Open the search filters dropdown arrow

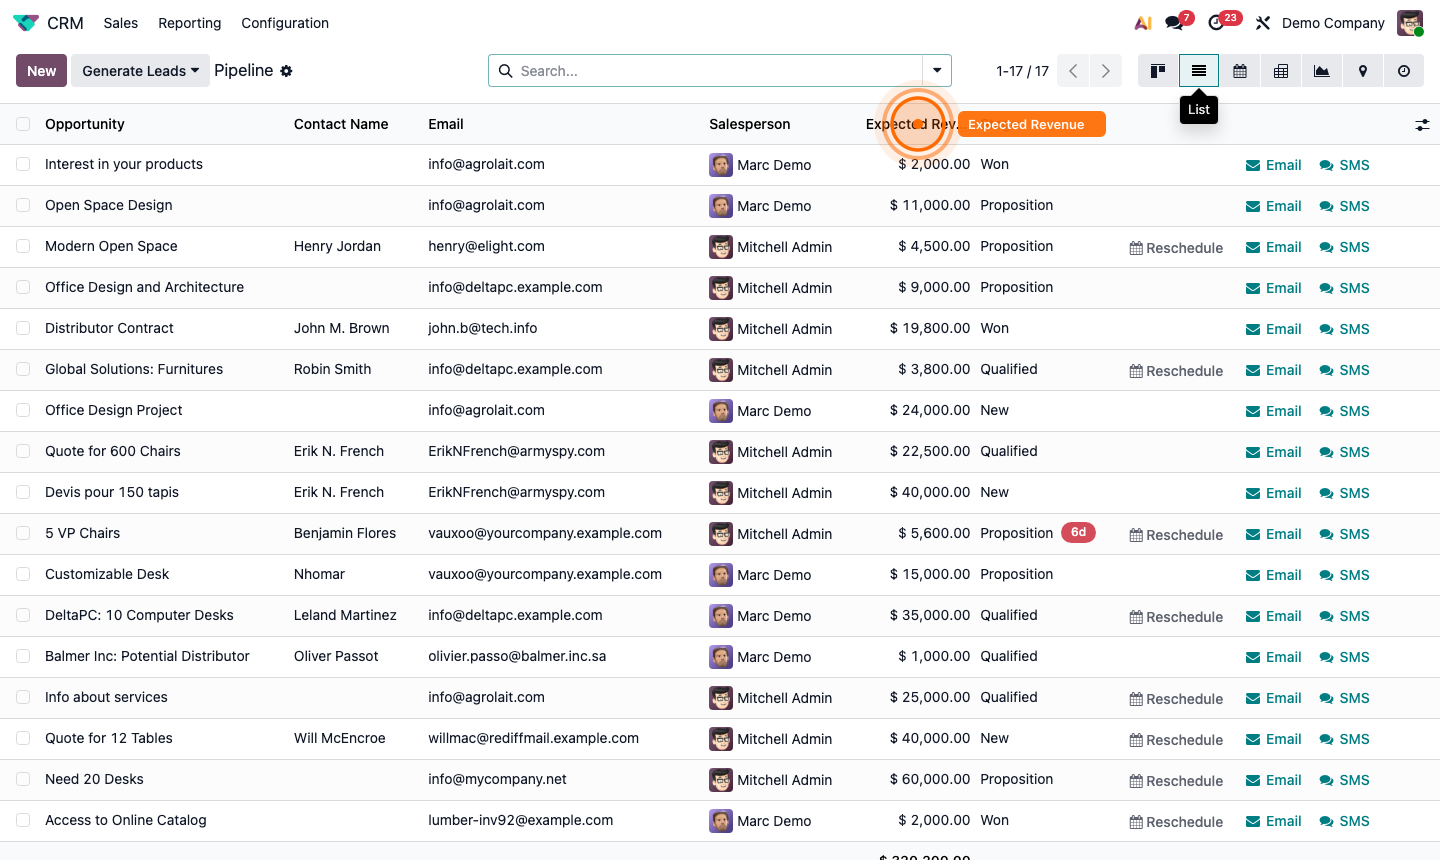click(x=937, y=71)
